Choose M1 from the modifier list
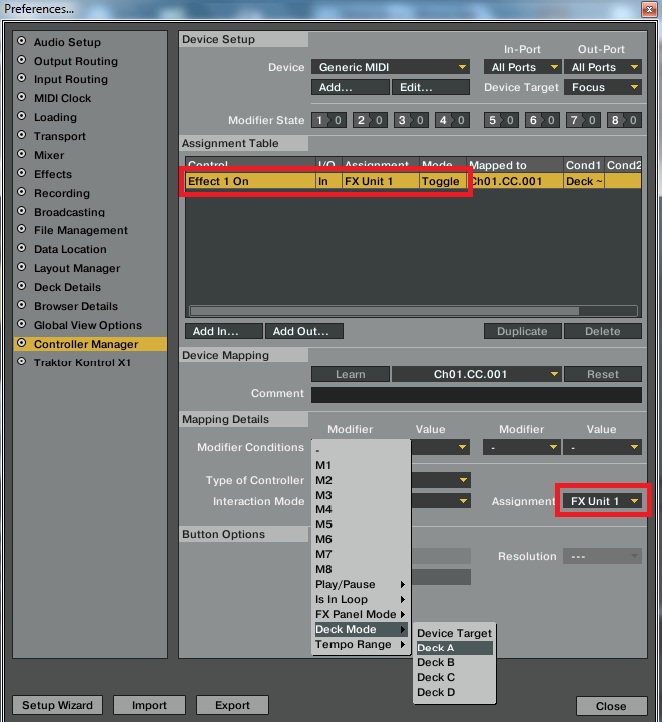The width and height of the screenshot is (662, 722). coord(361,466)
